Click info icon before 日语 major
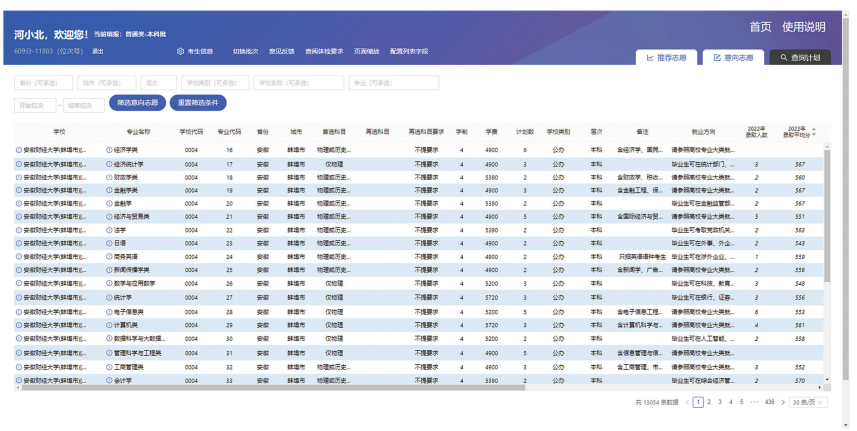 point(109,244)
